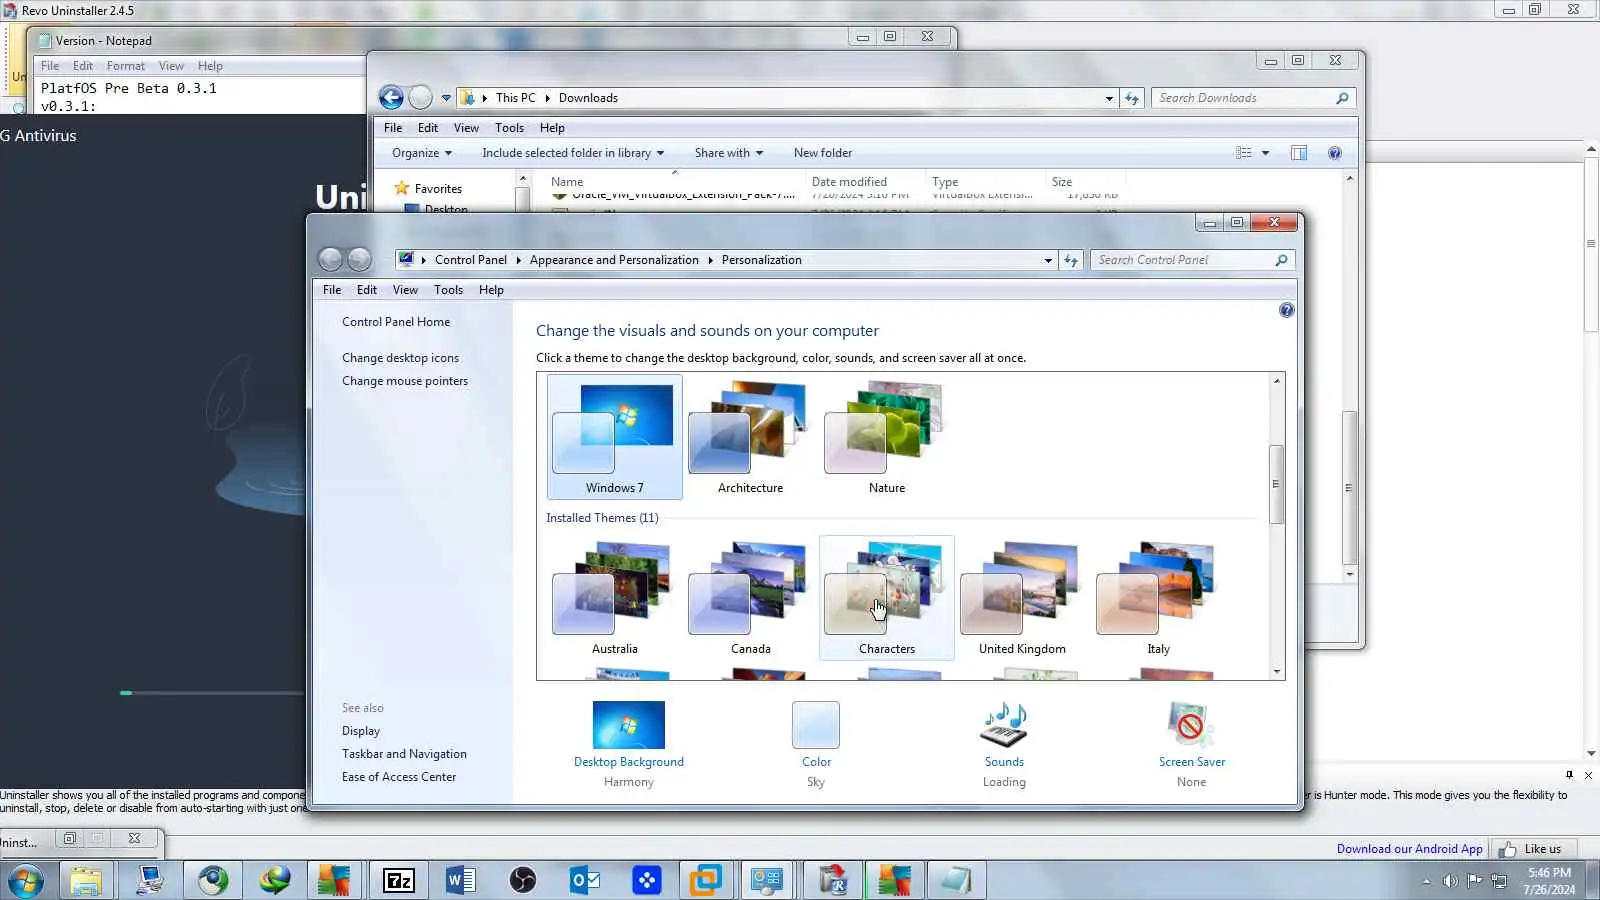Viewport: 1600px width, 900px height.
Task: Click the Search Downloads field
Action: click(1254, 98)
